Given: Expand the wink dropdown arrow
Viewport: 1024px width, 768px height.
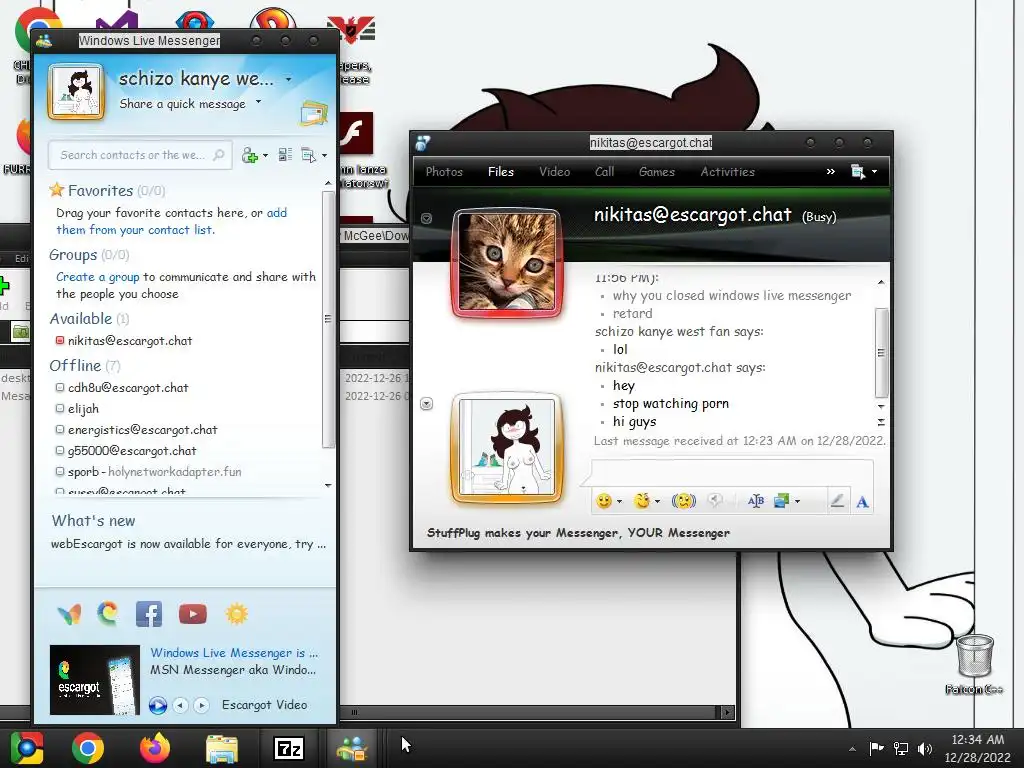Looking at the screenshot, I should [657, 502].
